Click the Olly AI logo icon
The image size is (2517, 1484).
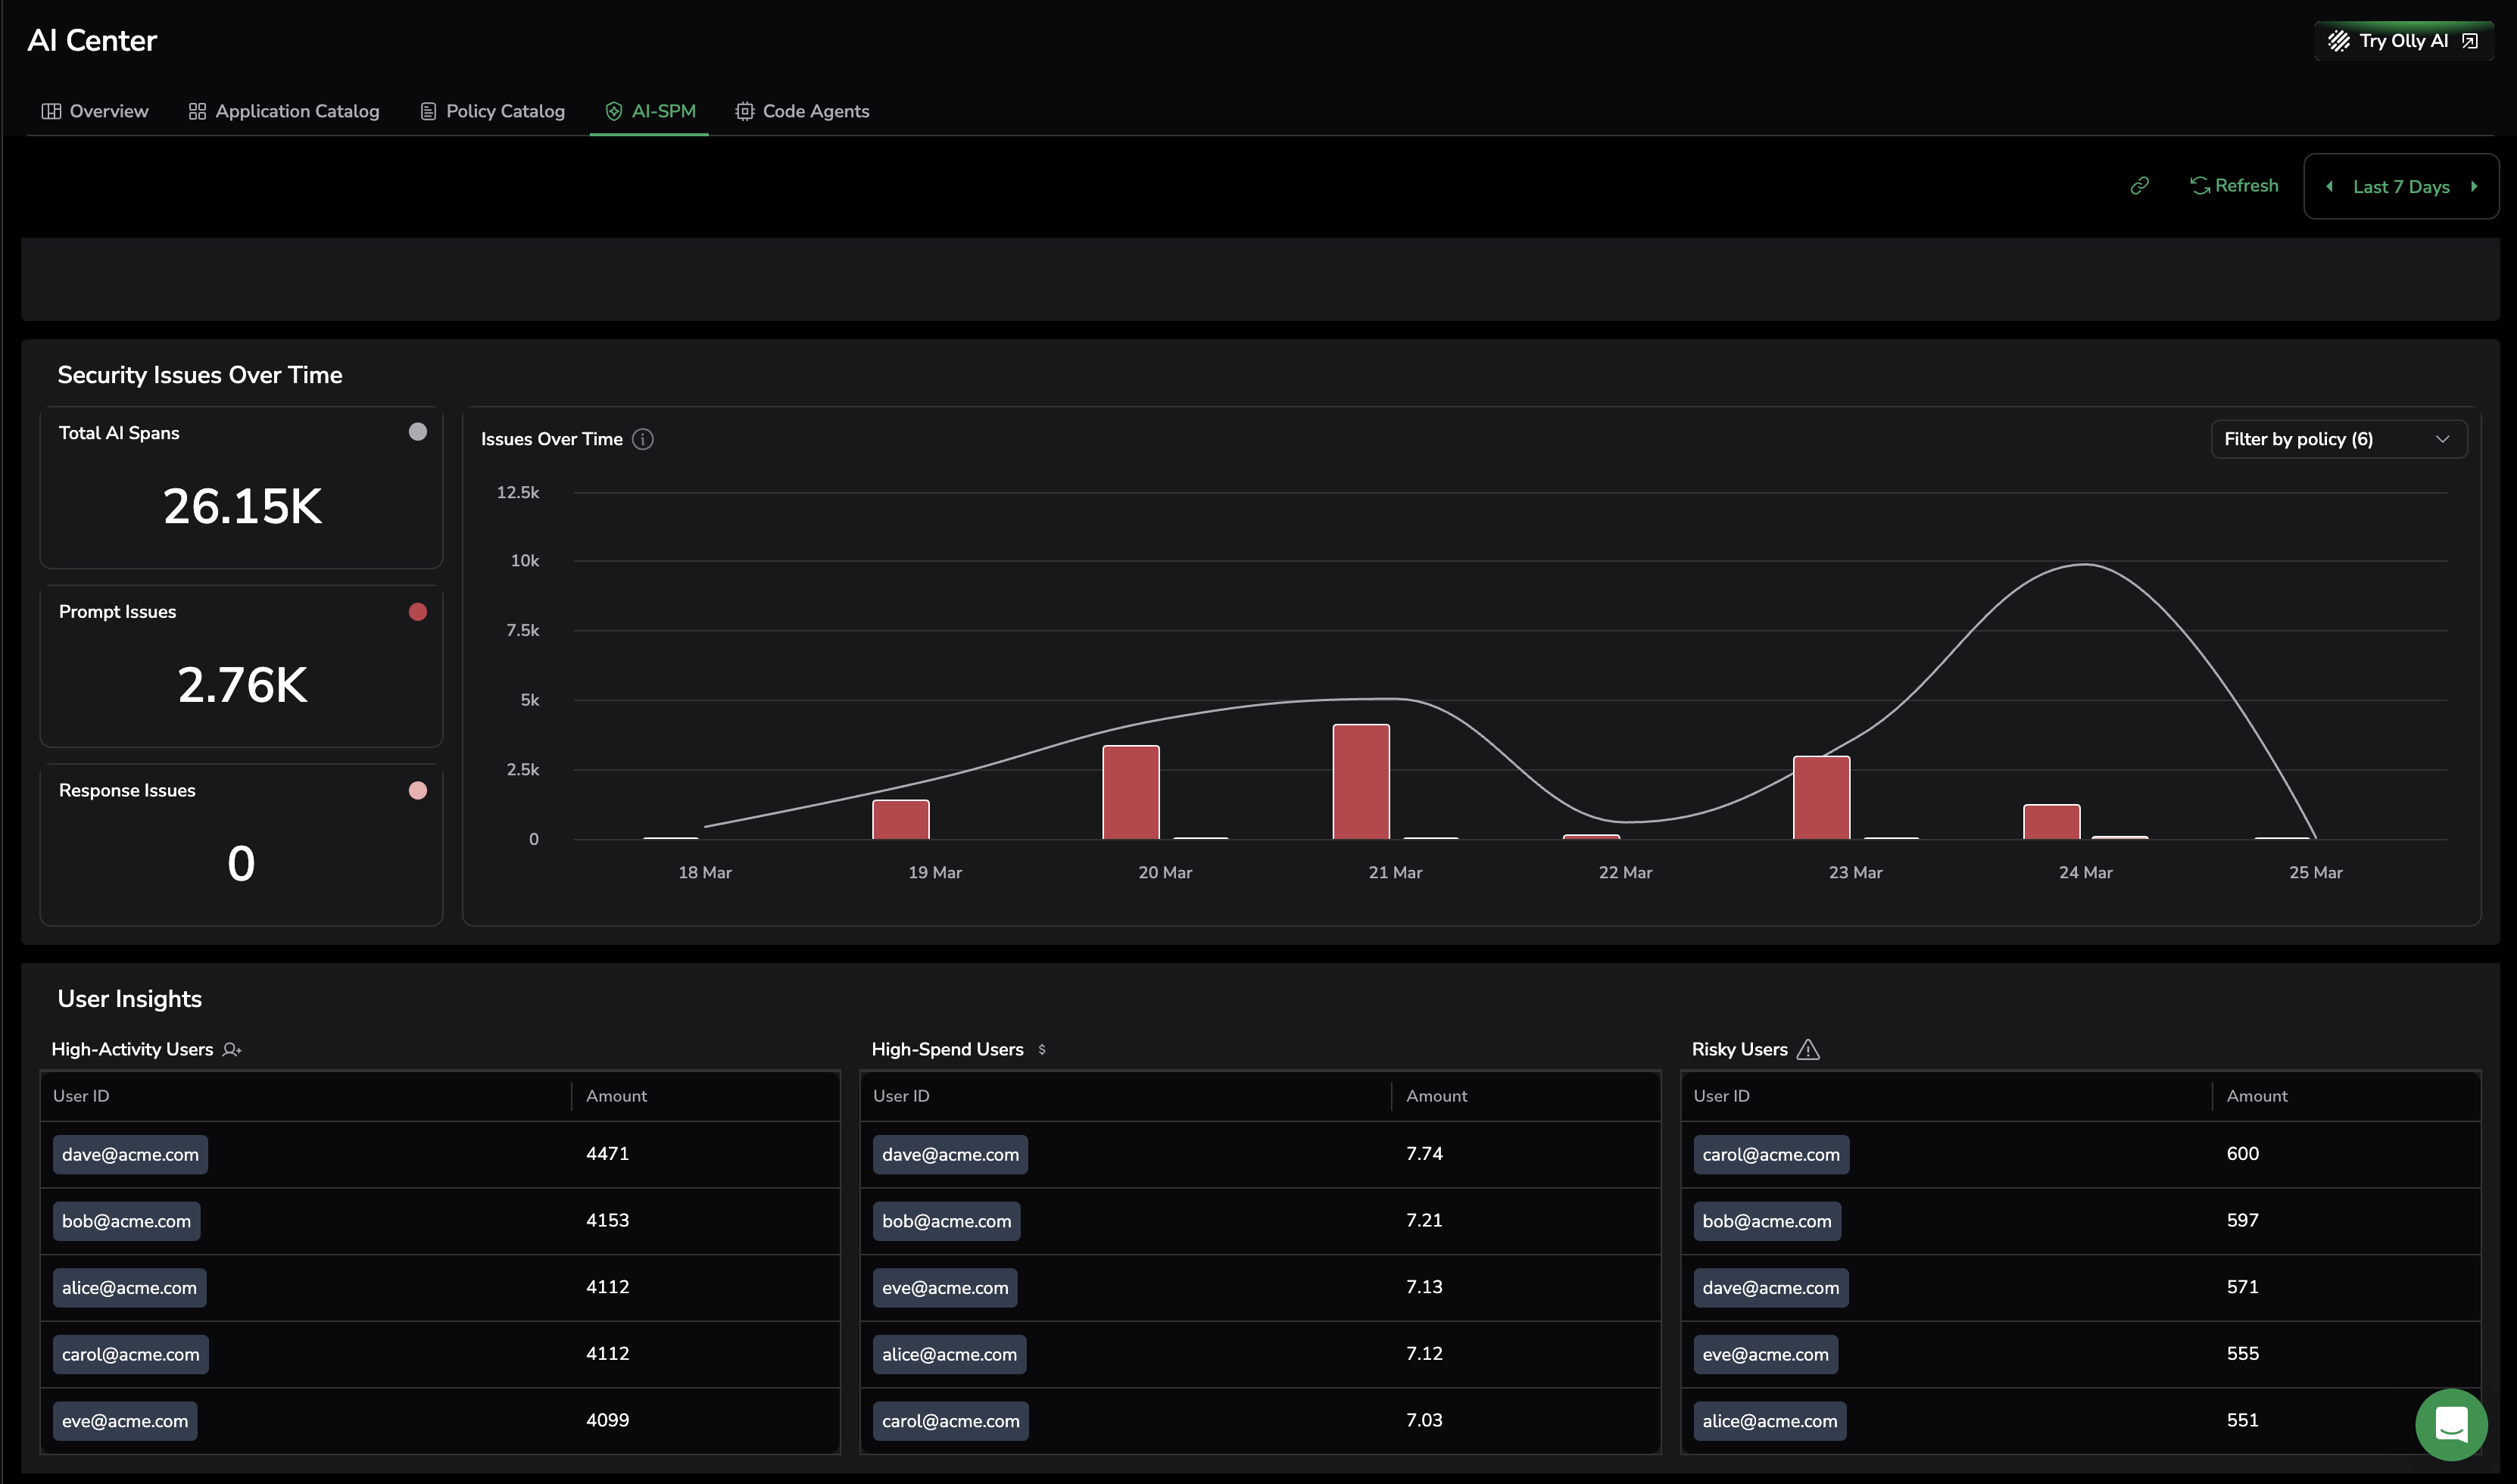[2338, 41]
